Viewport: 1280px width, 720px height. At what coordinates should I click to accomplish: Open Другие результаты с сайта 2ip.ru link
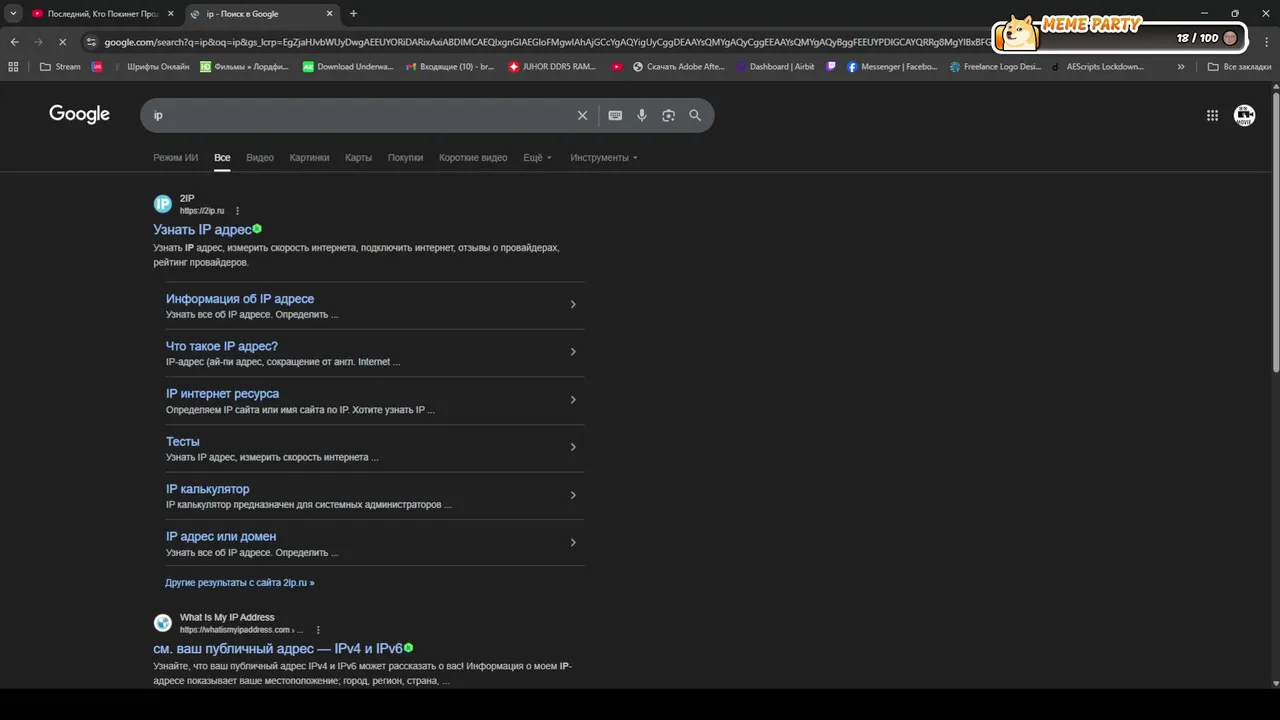click(240, 582)
